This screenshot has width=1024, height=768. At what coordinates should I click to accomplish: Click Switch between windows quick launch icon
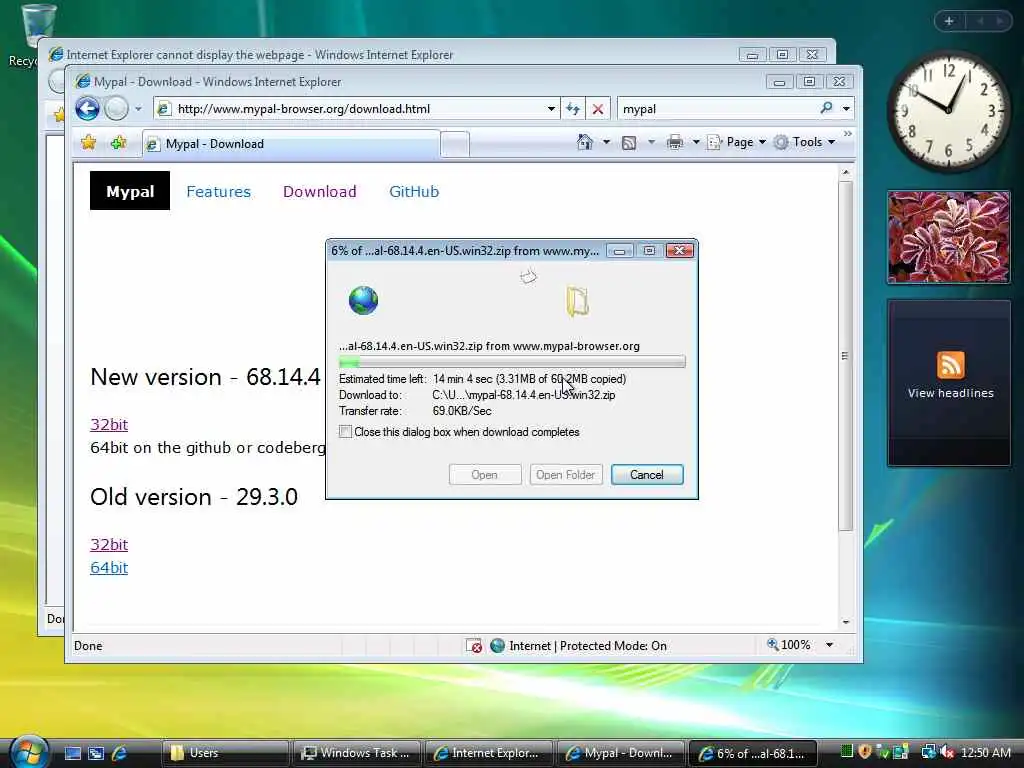tap(96, 754)
